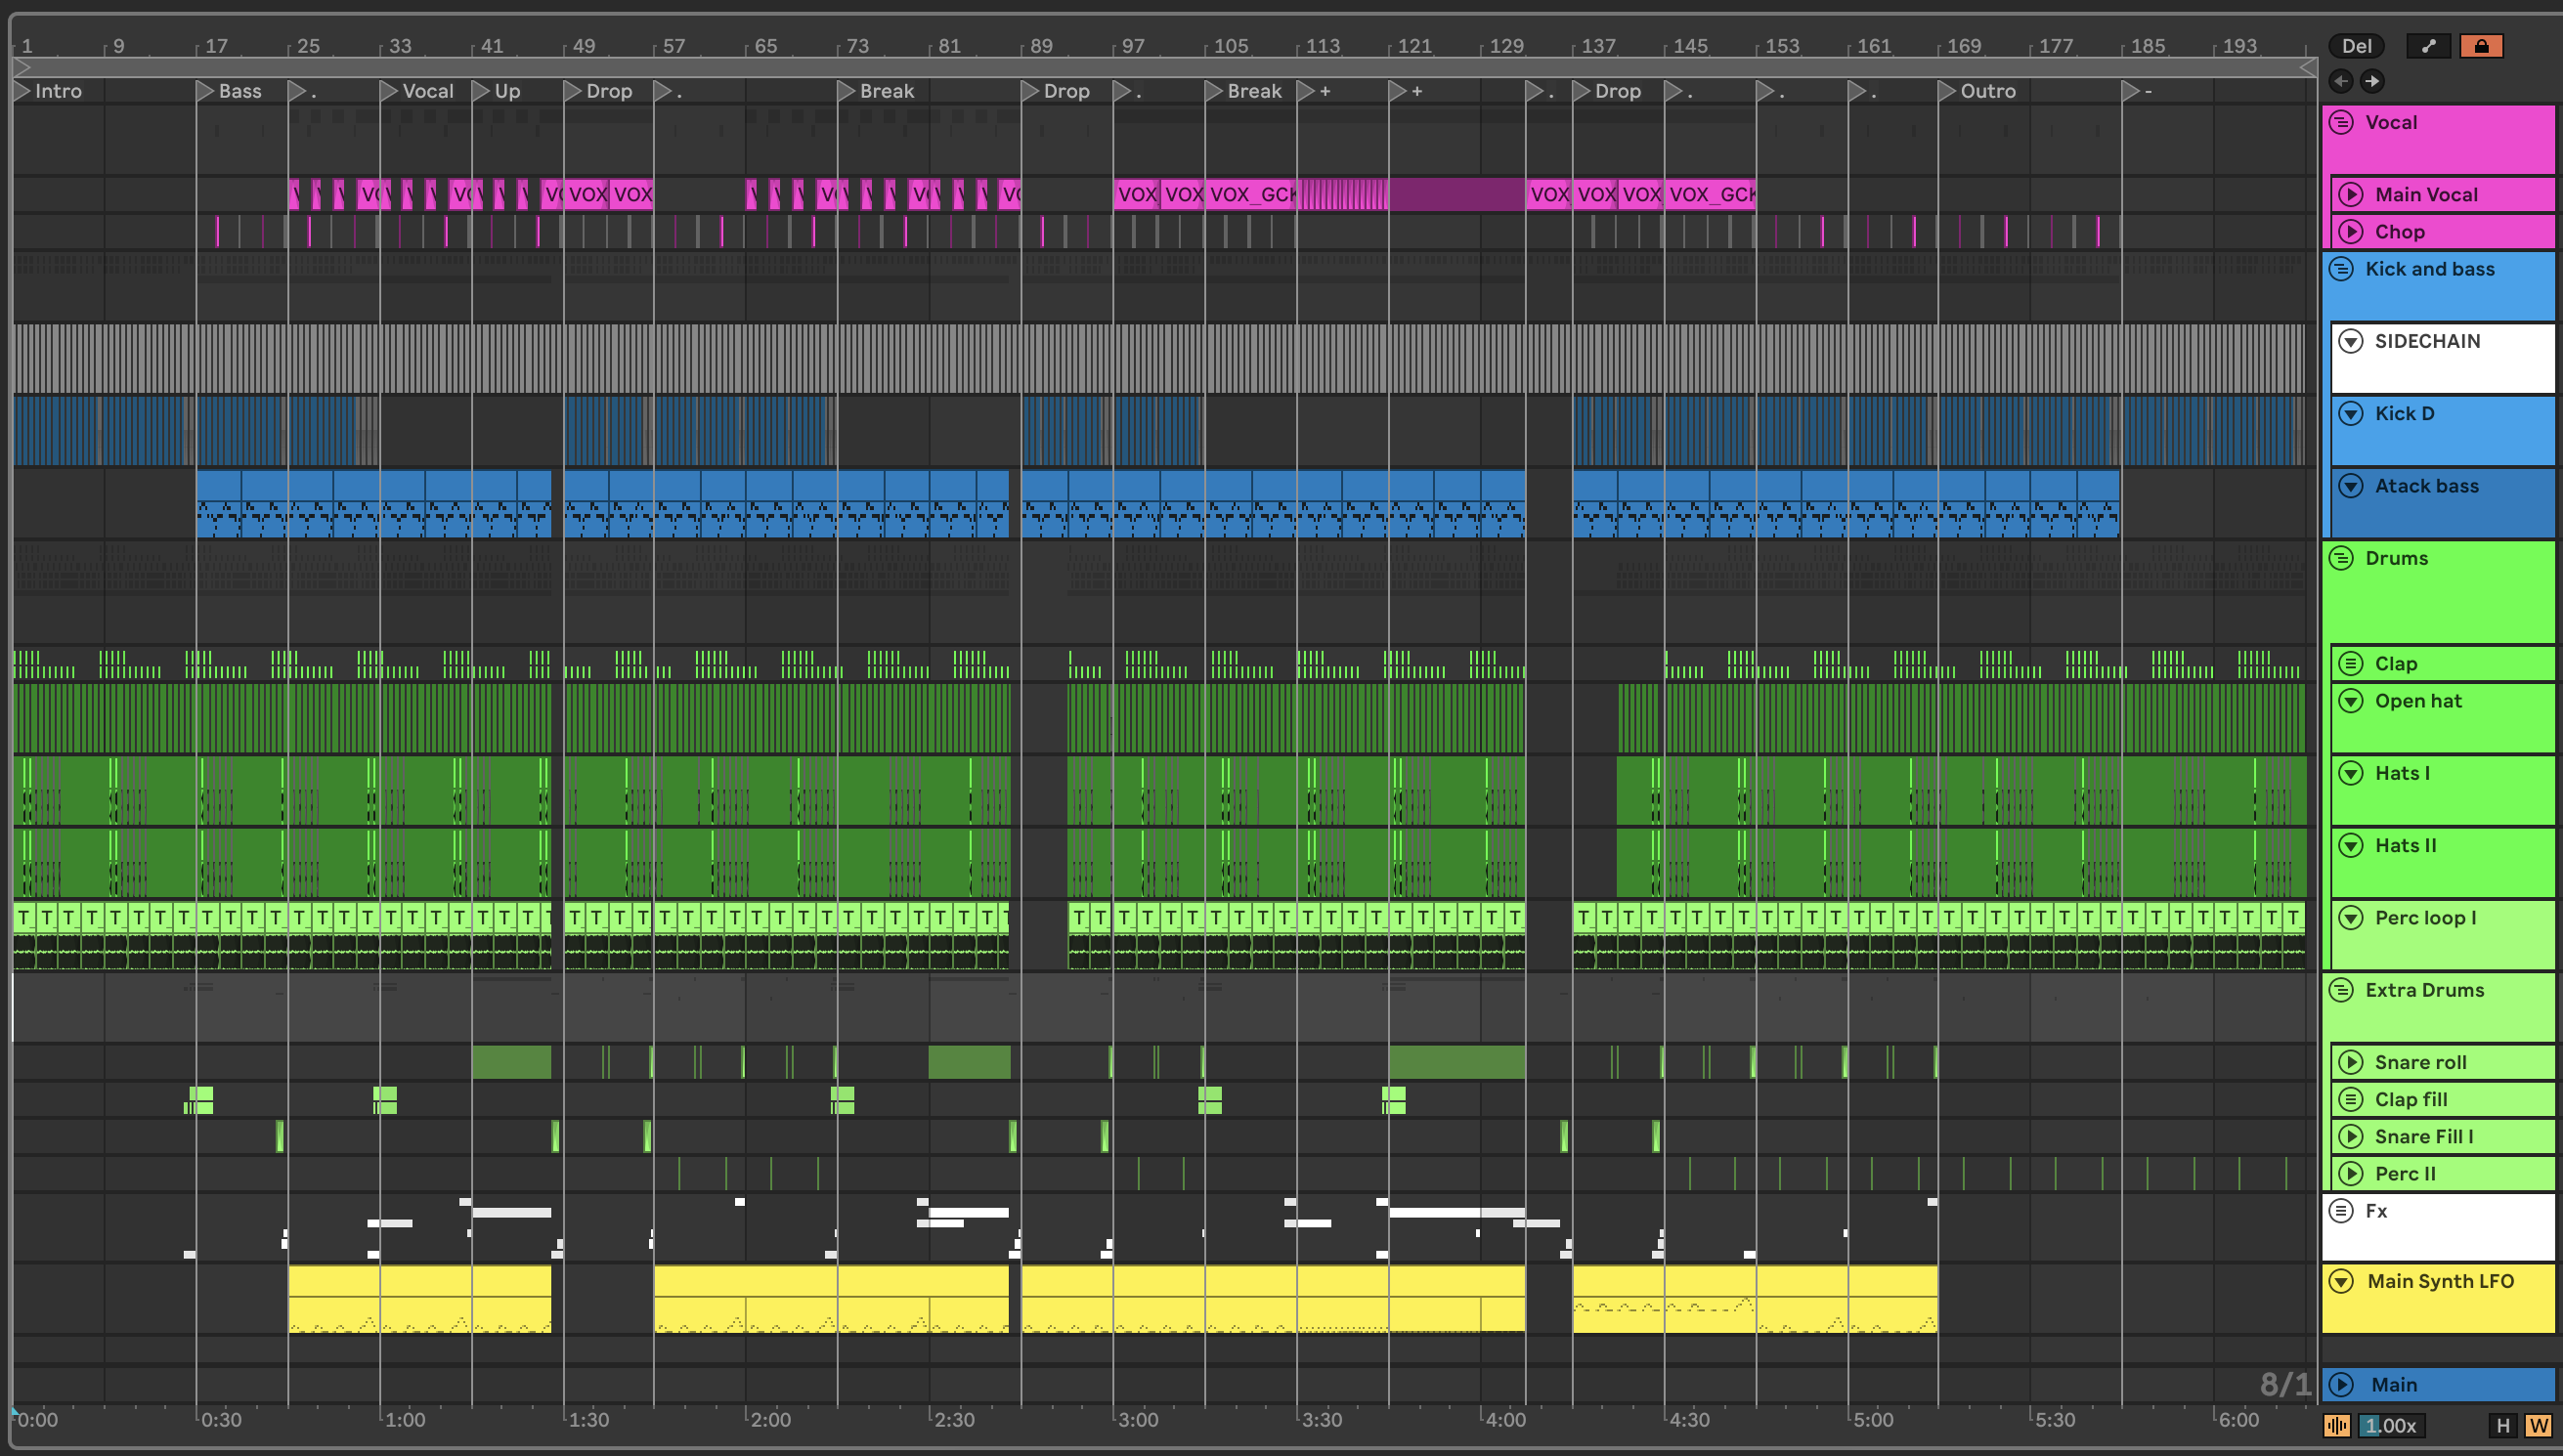Fold the Main Synth LFO track
This screenshot has height=1456, width=2563.
click(x=2341, y=1281)
